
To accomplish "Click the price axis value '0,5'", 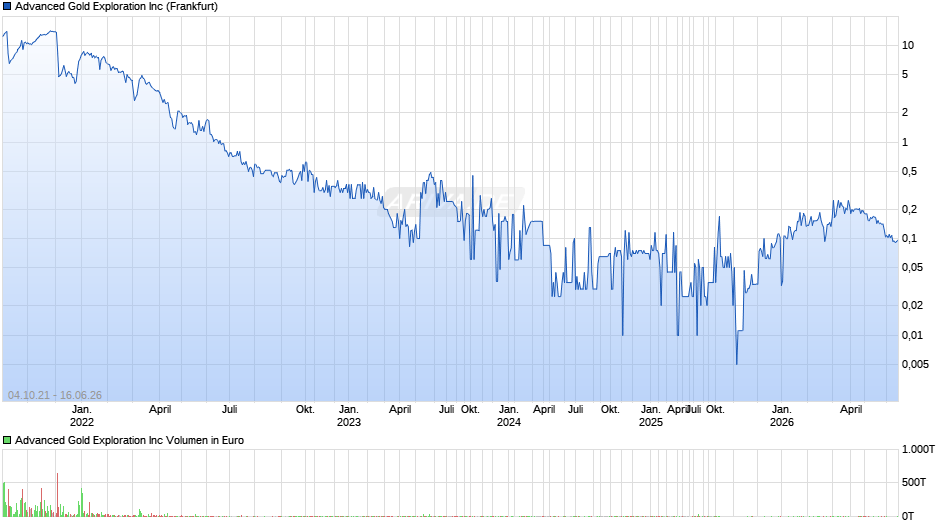I will [x=909, y=172].
